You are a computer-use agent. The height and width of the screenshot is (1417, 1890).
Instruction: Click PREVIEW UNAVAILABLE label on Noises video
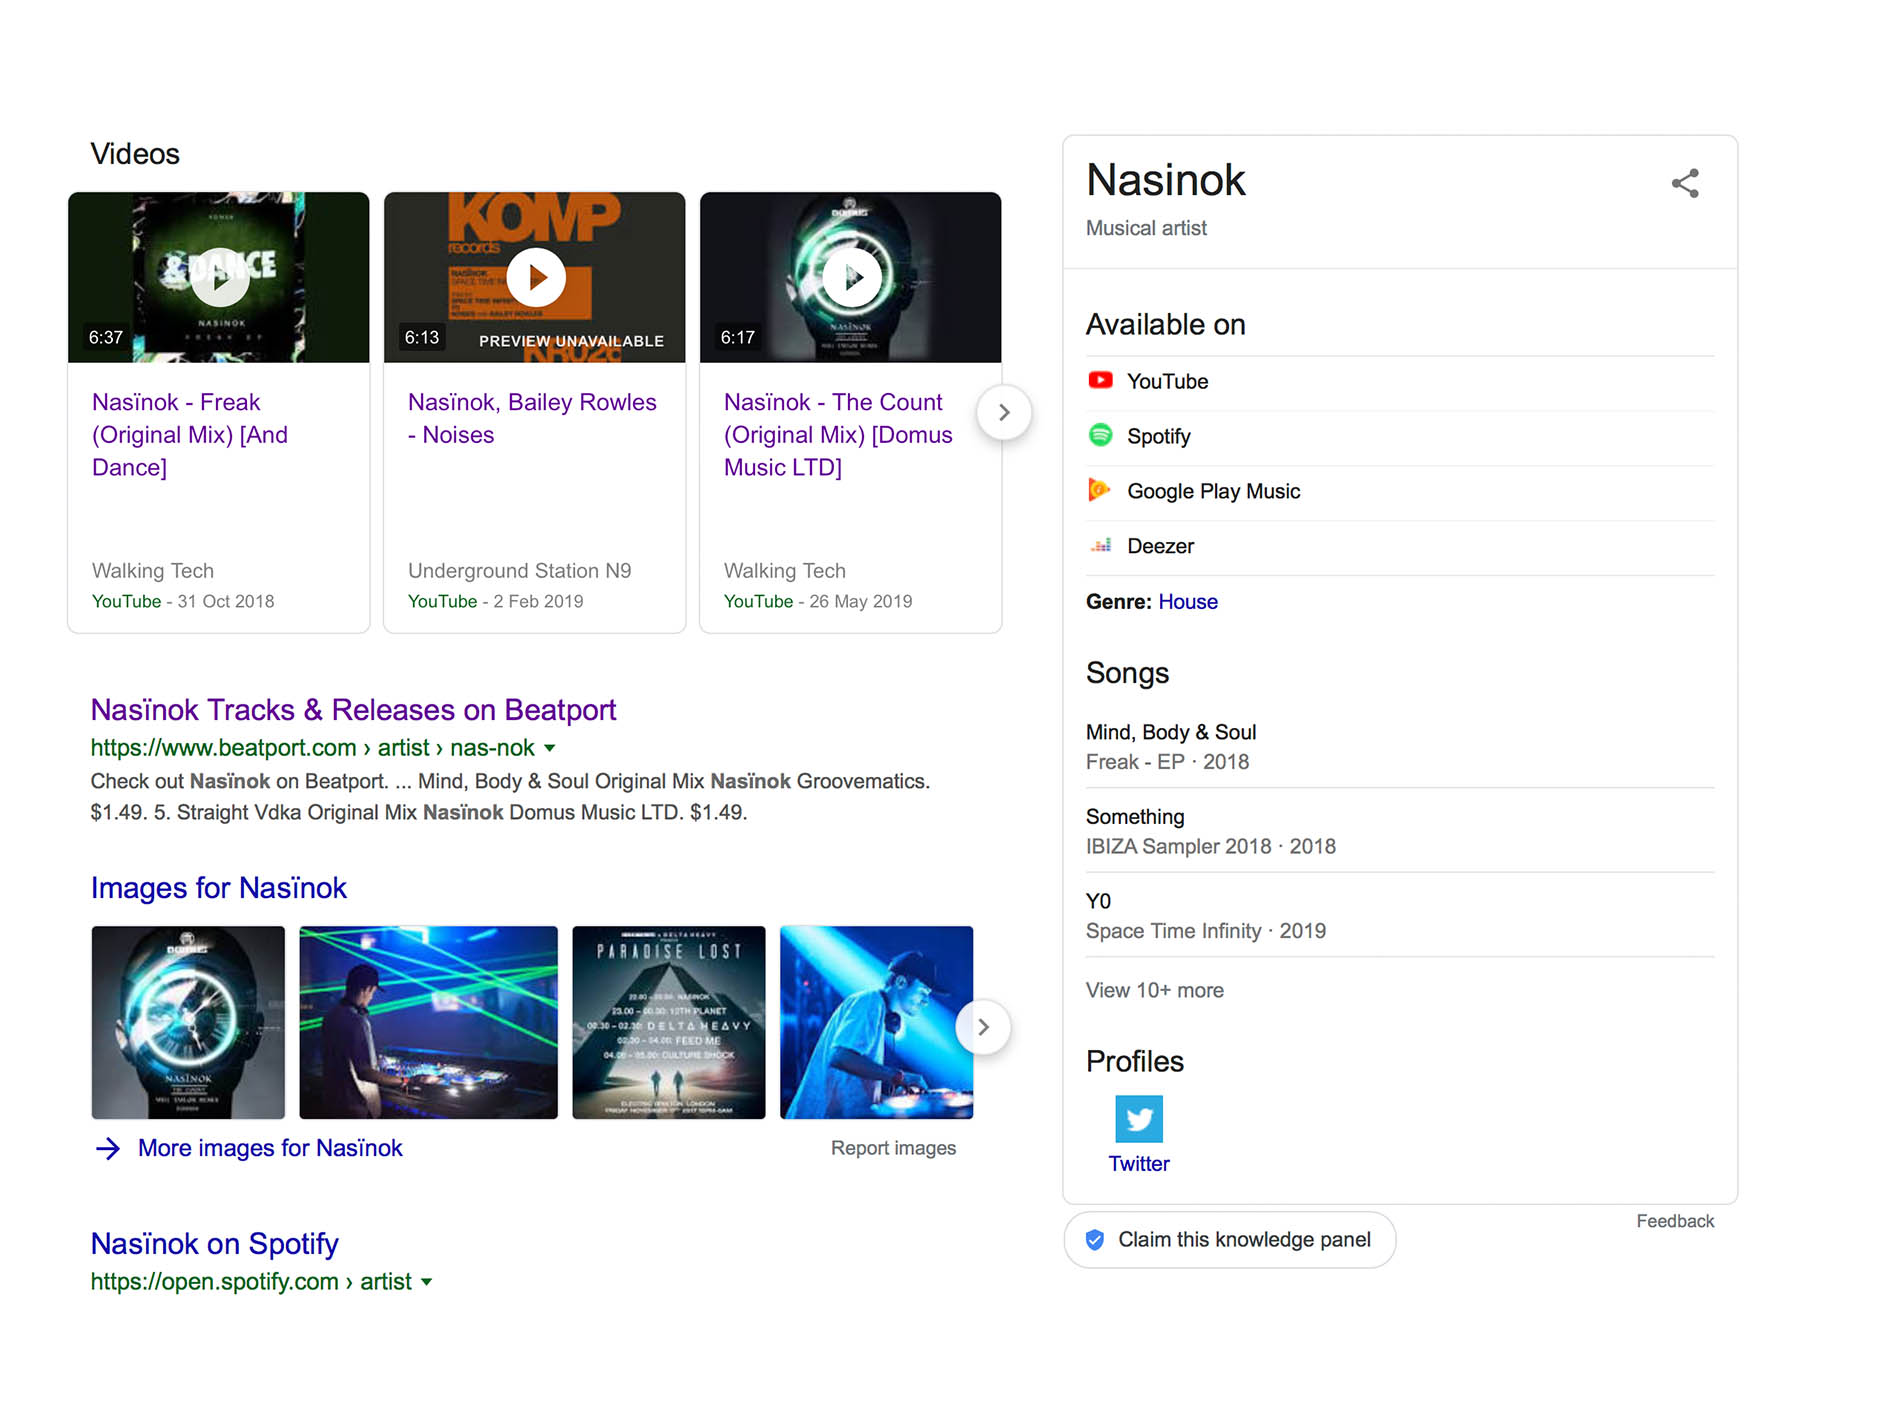click(x=571, y=341)
